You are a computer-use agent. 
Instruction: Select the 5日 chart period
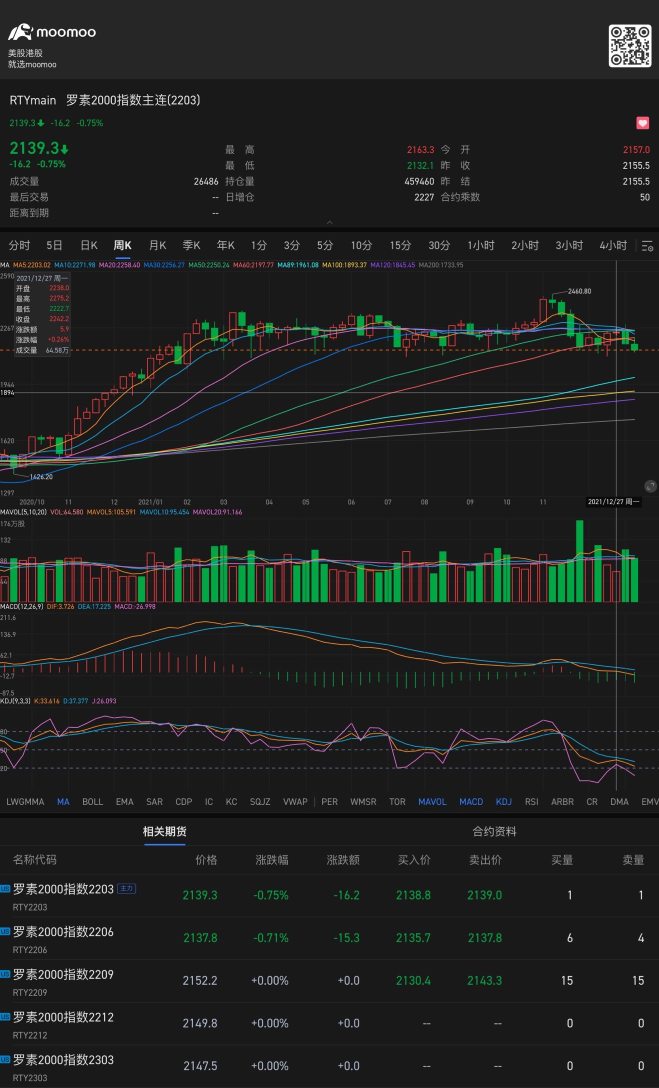pos(54,246)
